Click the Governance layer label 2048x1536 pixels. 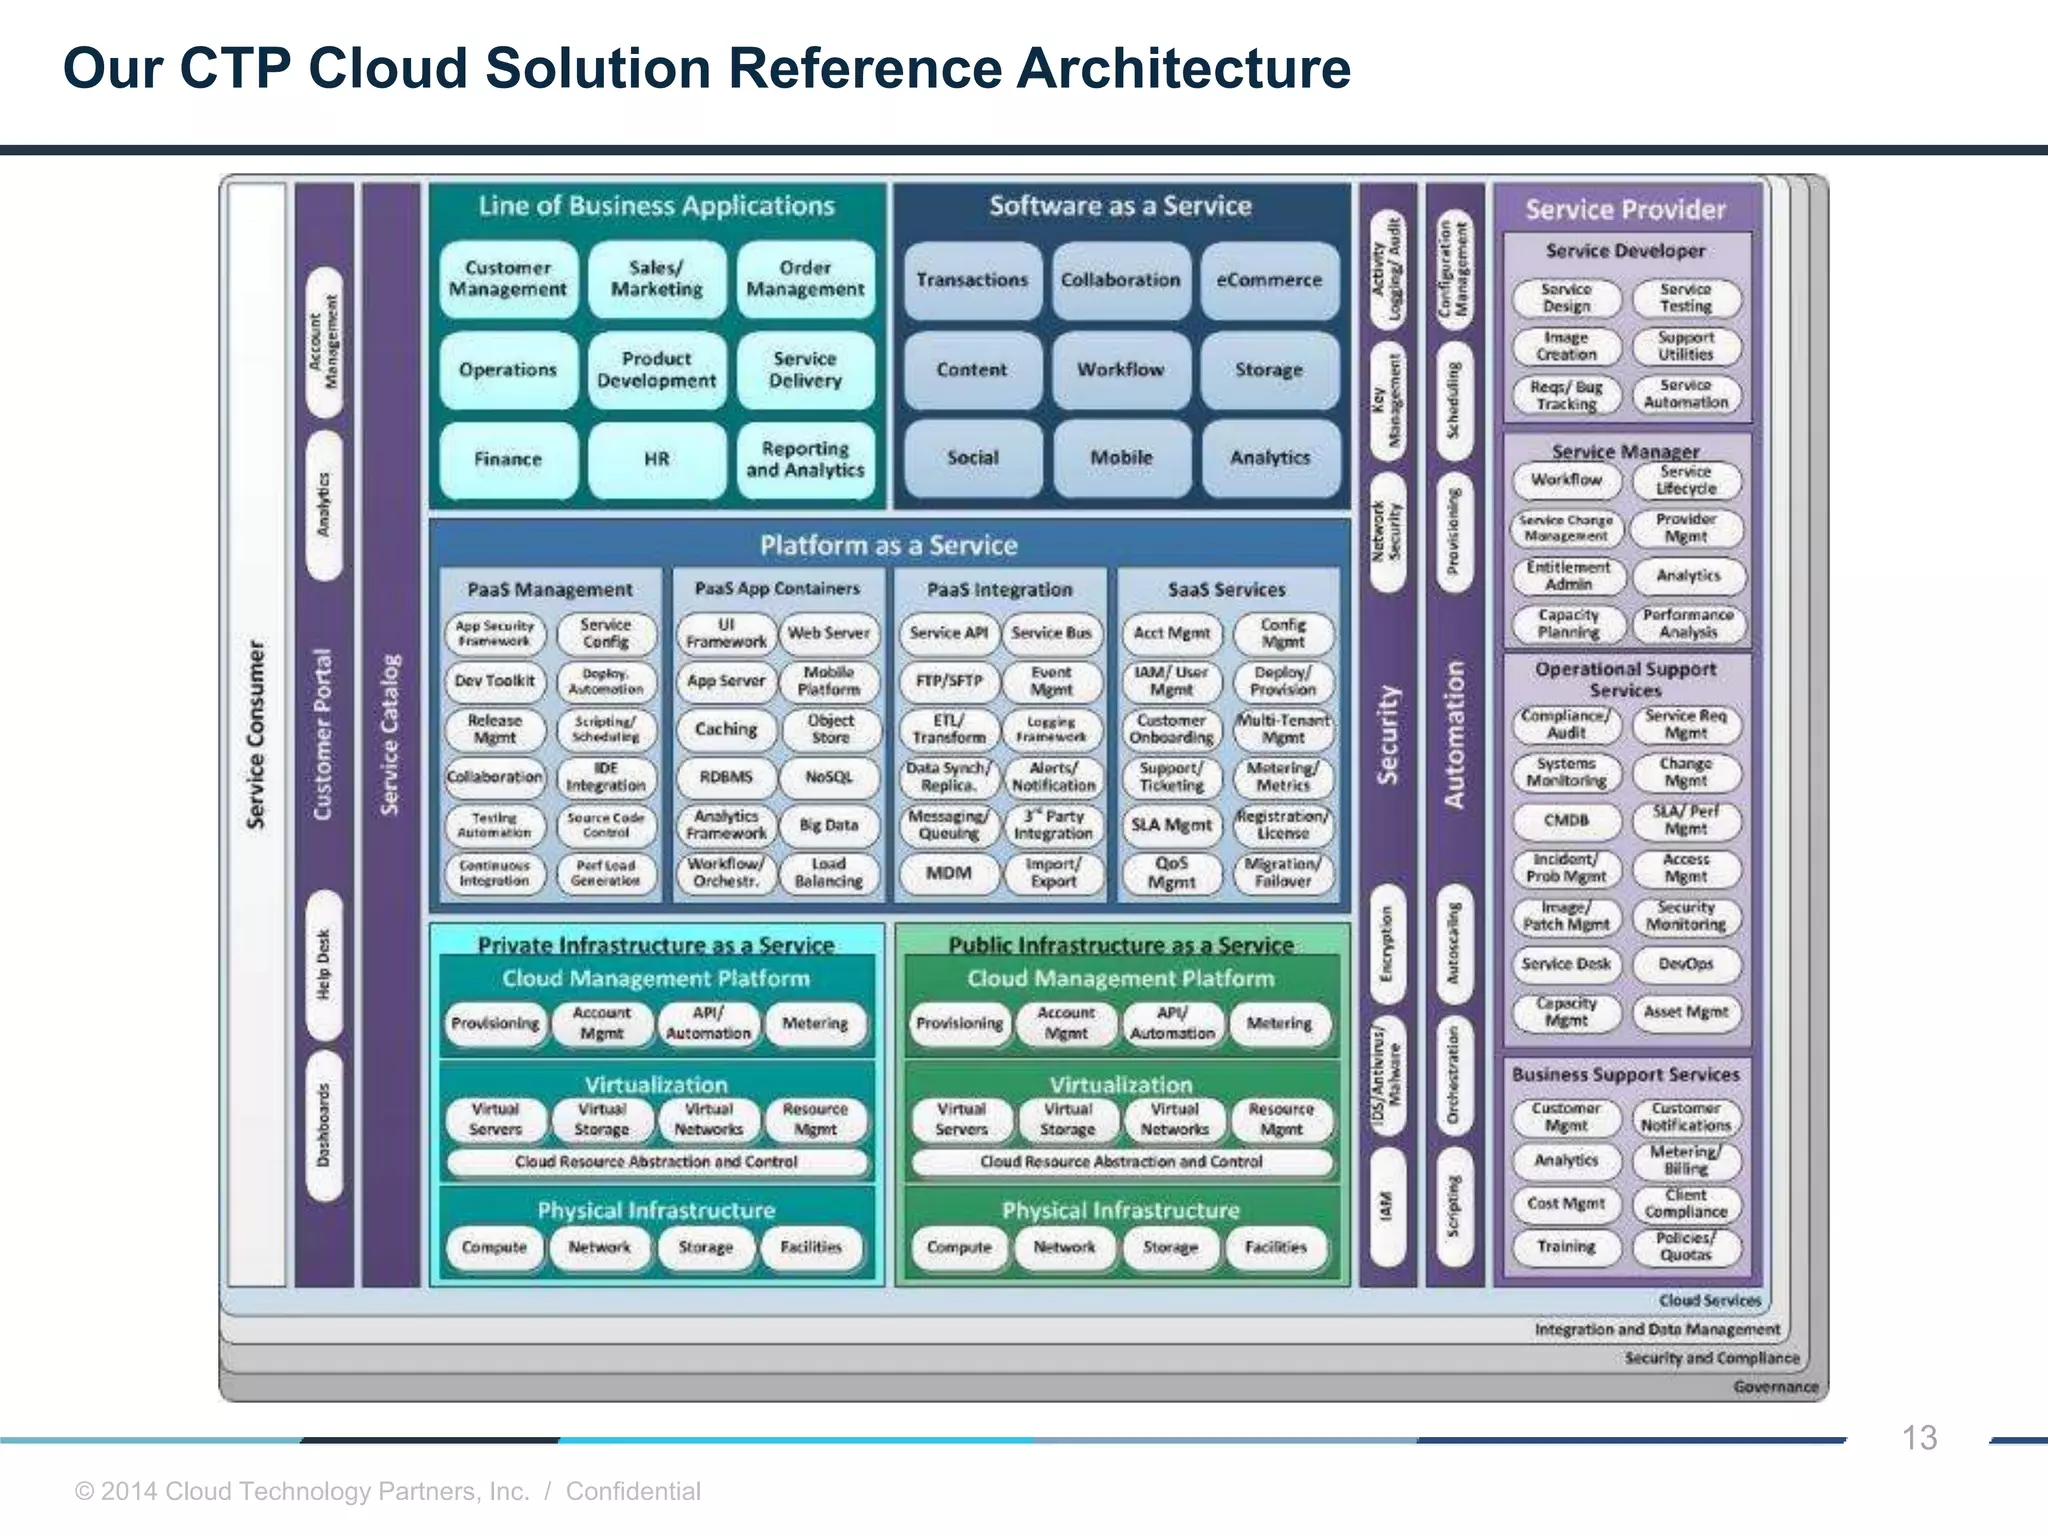(1775, 1387)
